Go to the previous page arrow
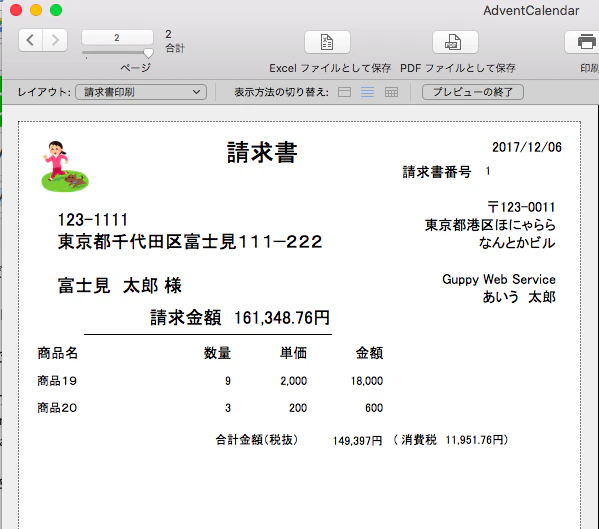Viewport: 599px width, 529px height. click(x=31, y=40)
